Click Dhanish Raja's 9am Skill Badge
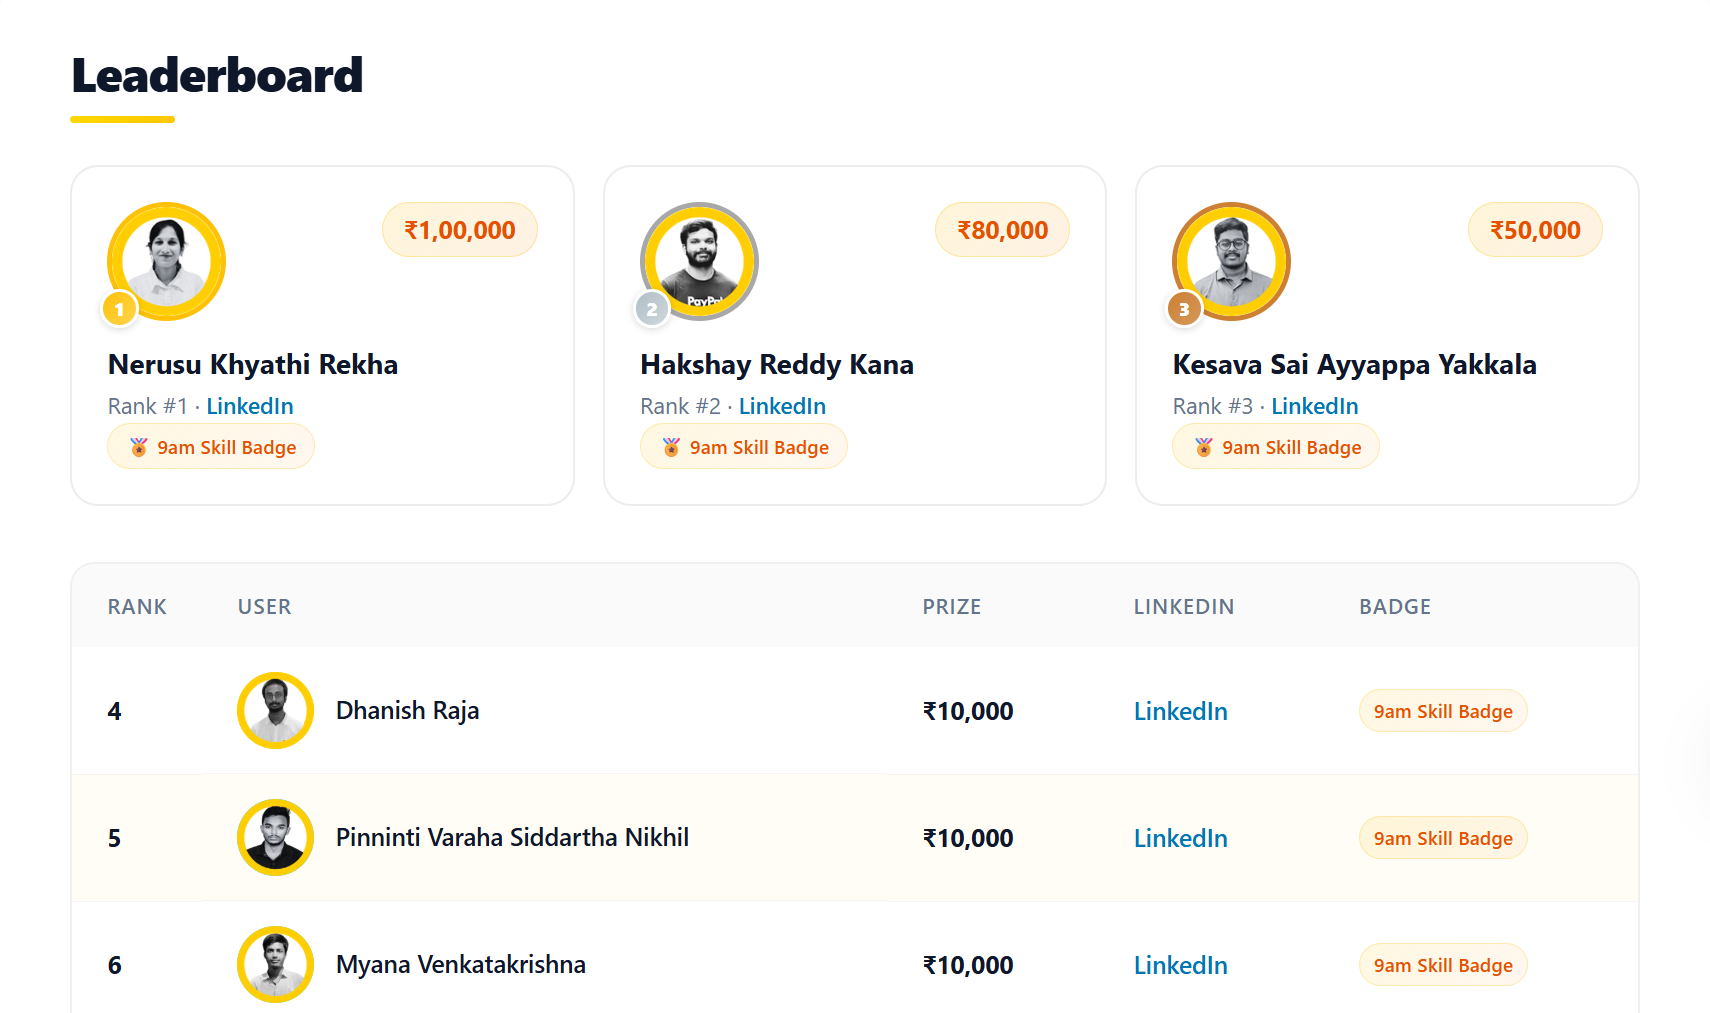Screen dimensions: 1710x1013 pos(1443,711)
